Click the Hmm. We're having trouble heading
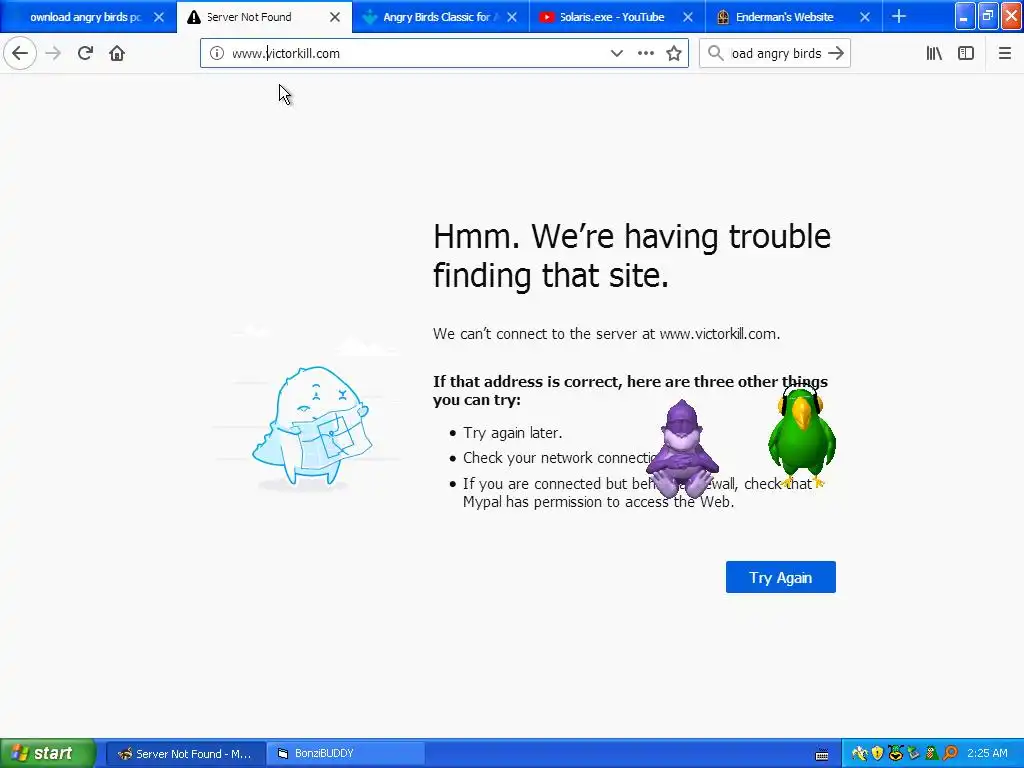Image resolution: width=1024 pixels, height=768 pixels. click(632, 255)
